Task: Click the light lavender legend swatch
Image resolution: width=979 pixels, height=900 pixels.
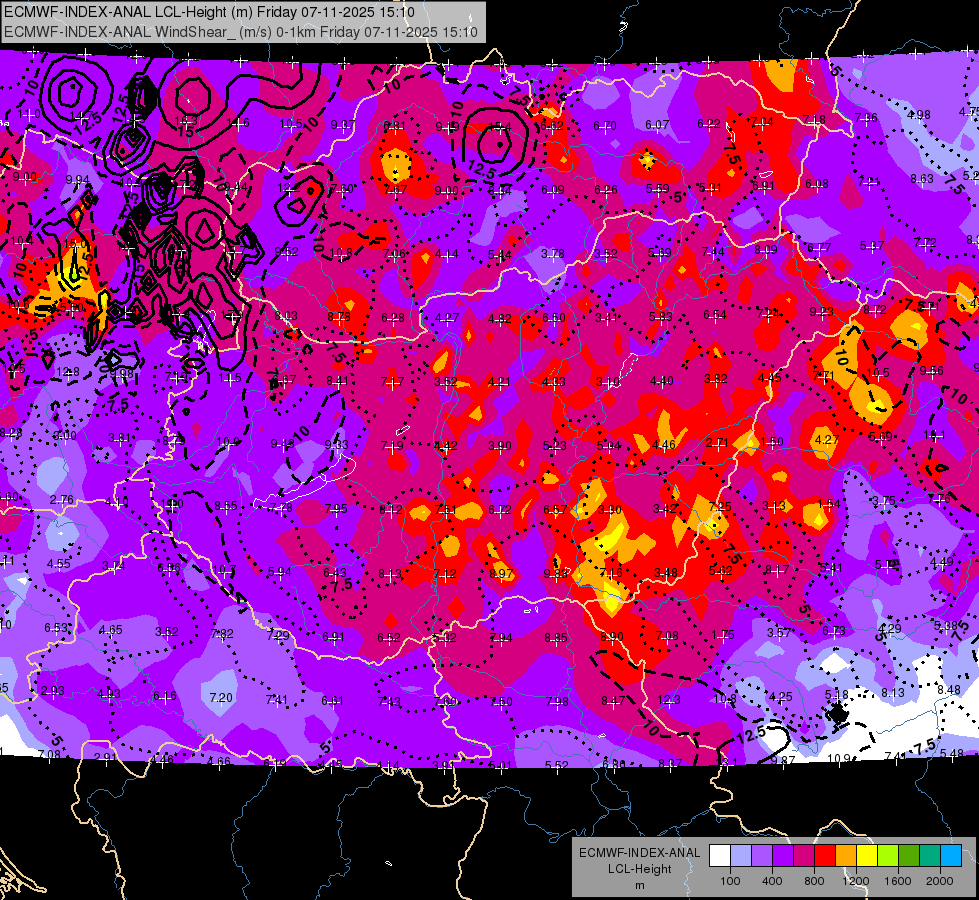Action: 741,856
